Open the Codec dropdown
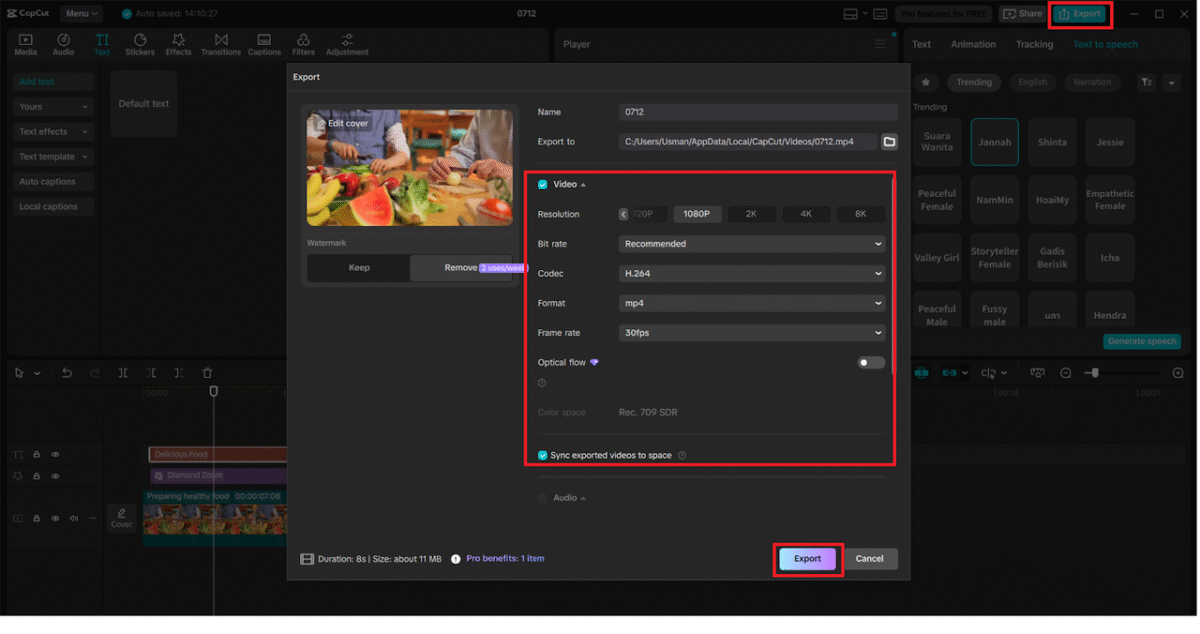 [x=751, y=273]
